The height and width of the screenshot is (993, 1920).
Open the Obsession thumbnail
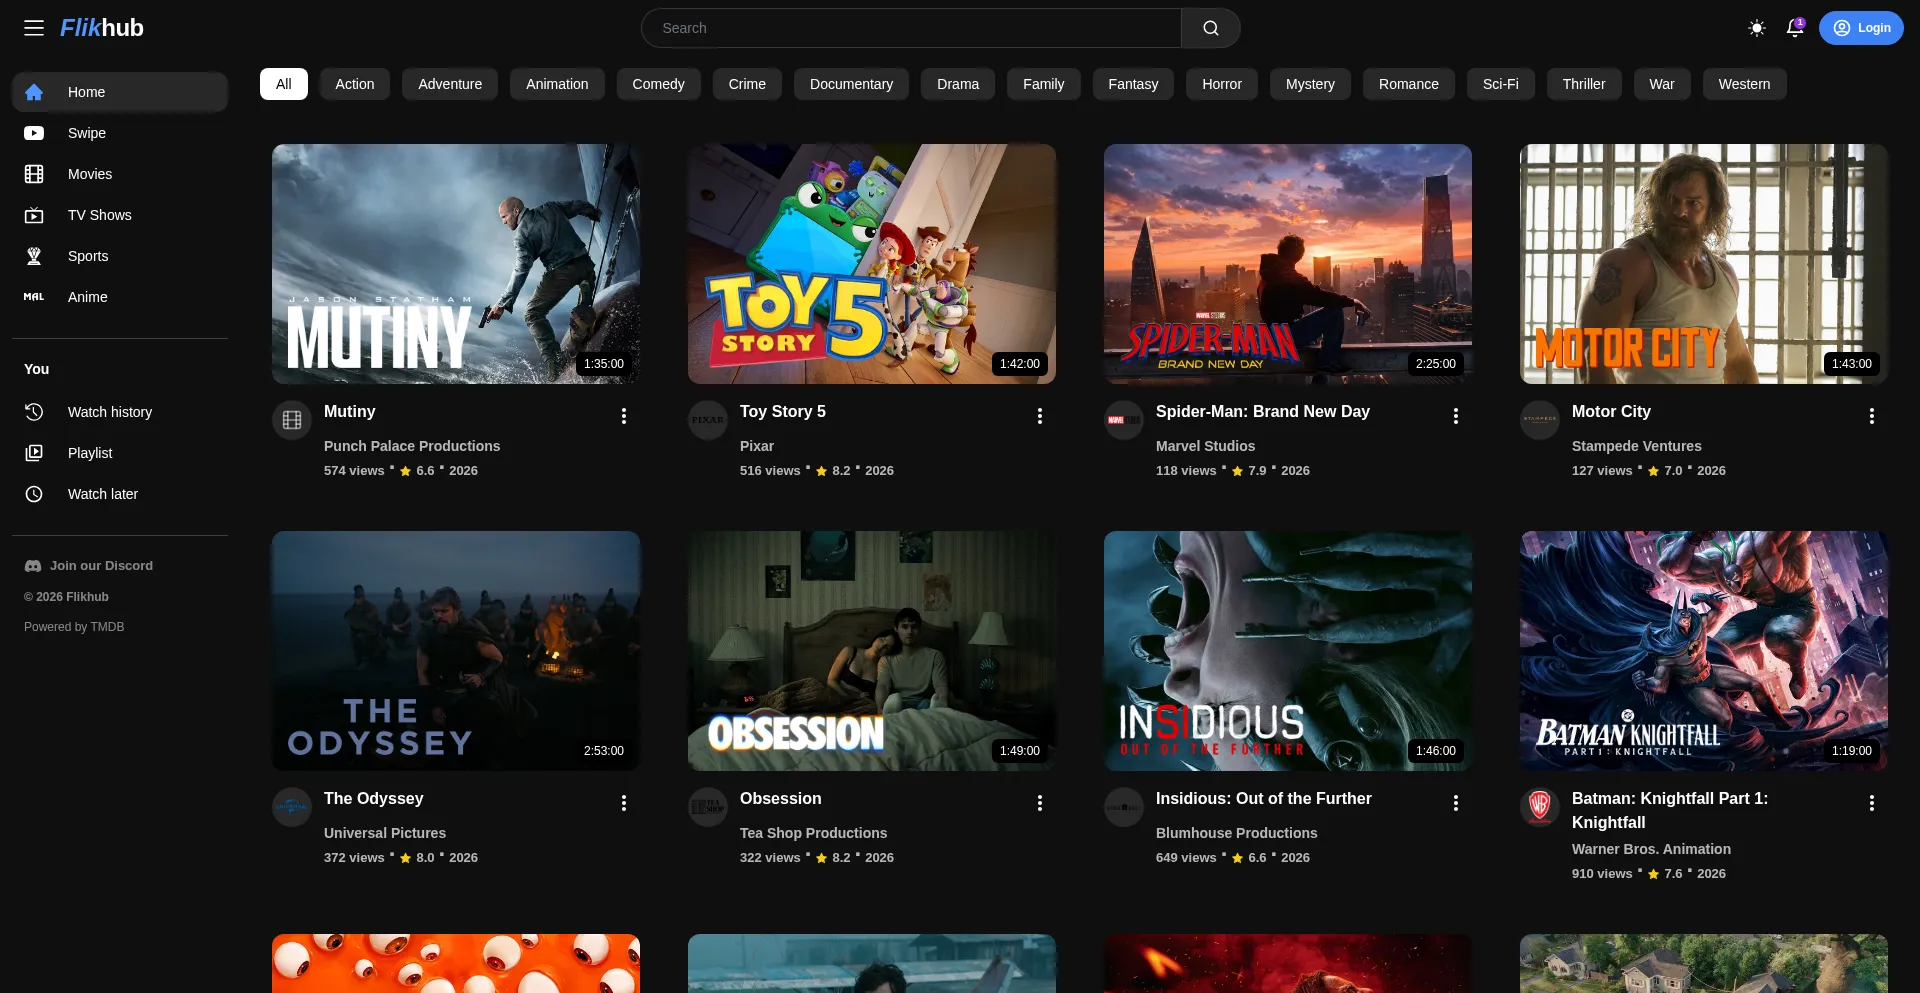[872, 651]
